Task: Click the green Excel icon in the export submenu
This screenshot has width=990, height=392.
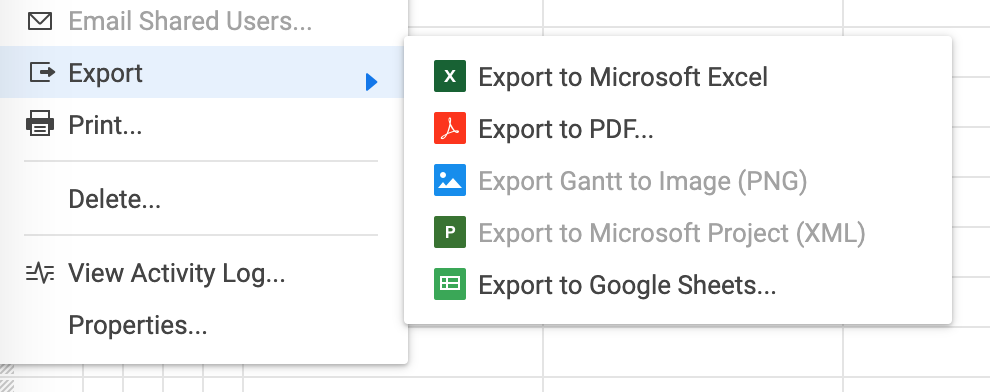Action: pyautogui.click(x=450, y=76)
